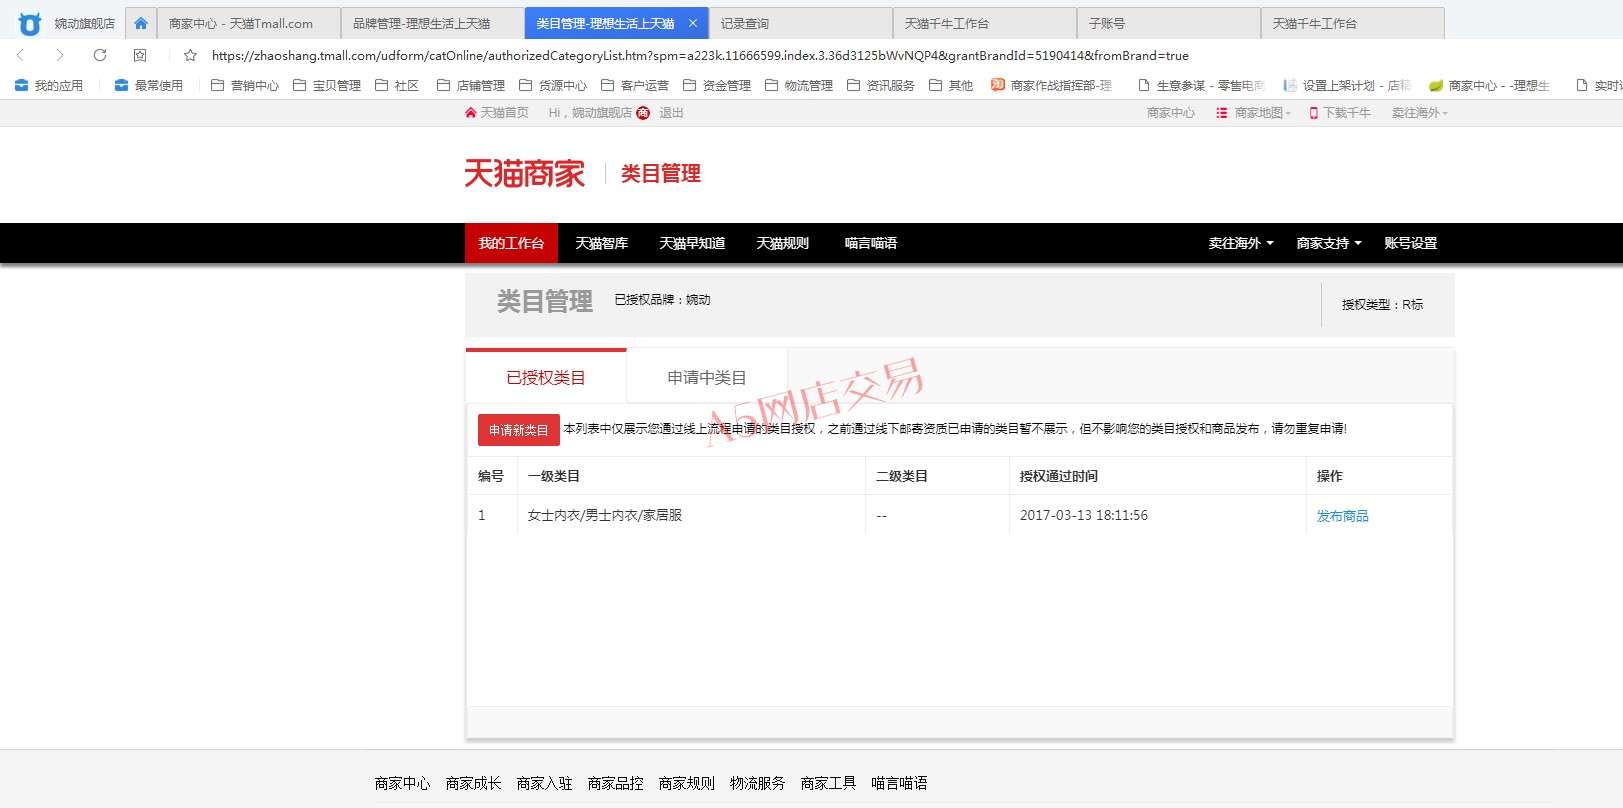This screenshot has height=808, width=1623.
Task: Expand the 商家地图 dropdown
Action: tap(1253, 113)
